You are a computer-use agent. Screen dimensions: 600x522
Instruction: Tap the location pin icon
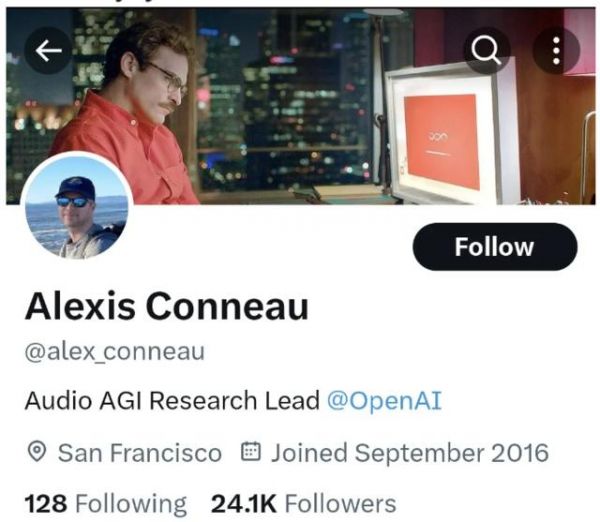point(37,452)
